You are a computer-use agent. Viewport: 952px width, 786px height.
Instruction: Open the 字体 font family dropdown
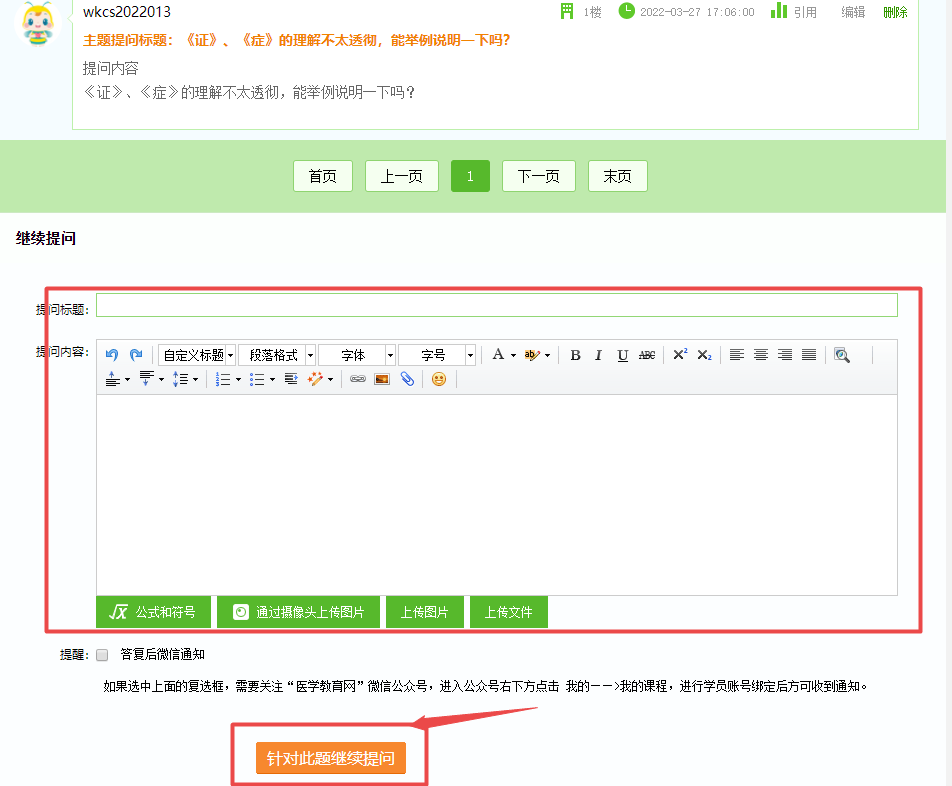356,354
